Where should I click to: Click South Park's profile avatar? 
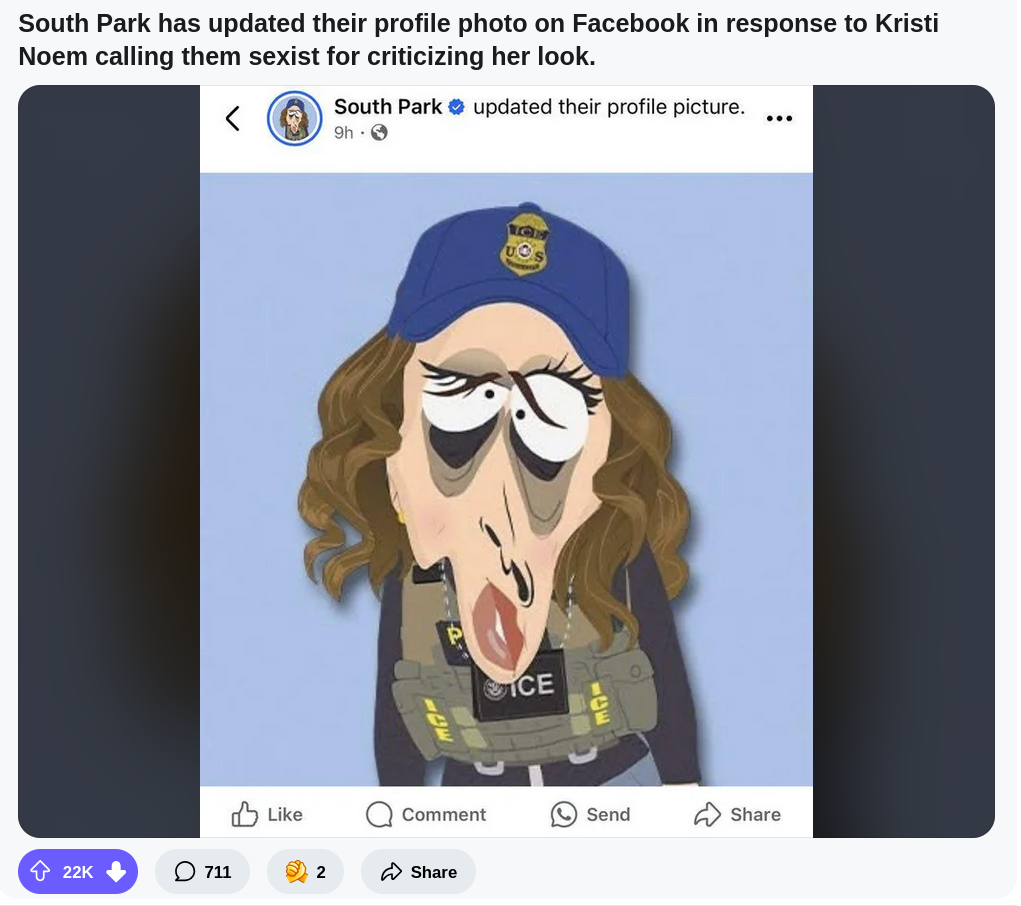pyautogui.click(x=294, y=119)
